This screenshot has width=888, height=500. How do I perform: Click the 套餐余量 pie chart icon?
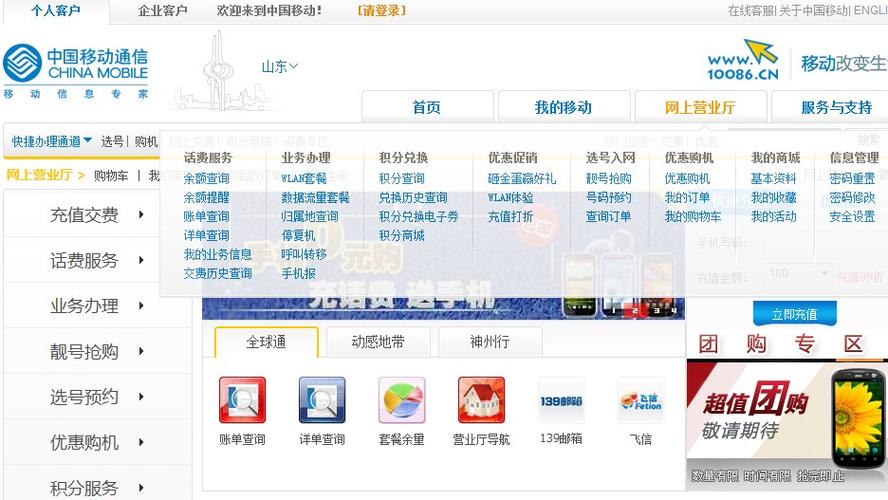(402, 400)
